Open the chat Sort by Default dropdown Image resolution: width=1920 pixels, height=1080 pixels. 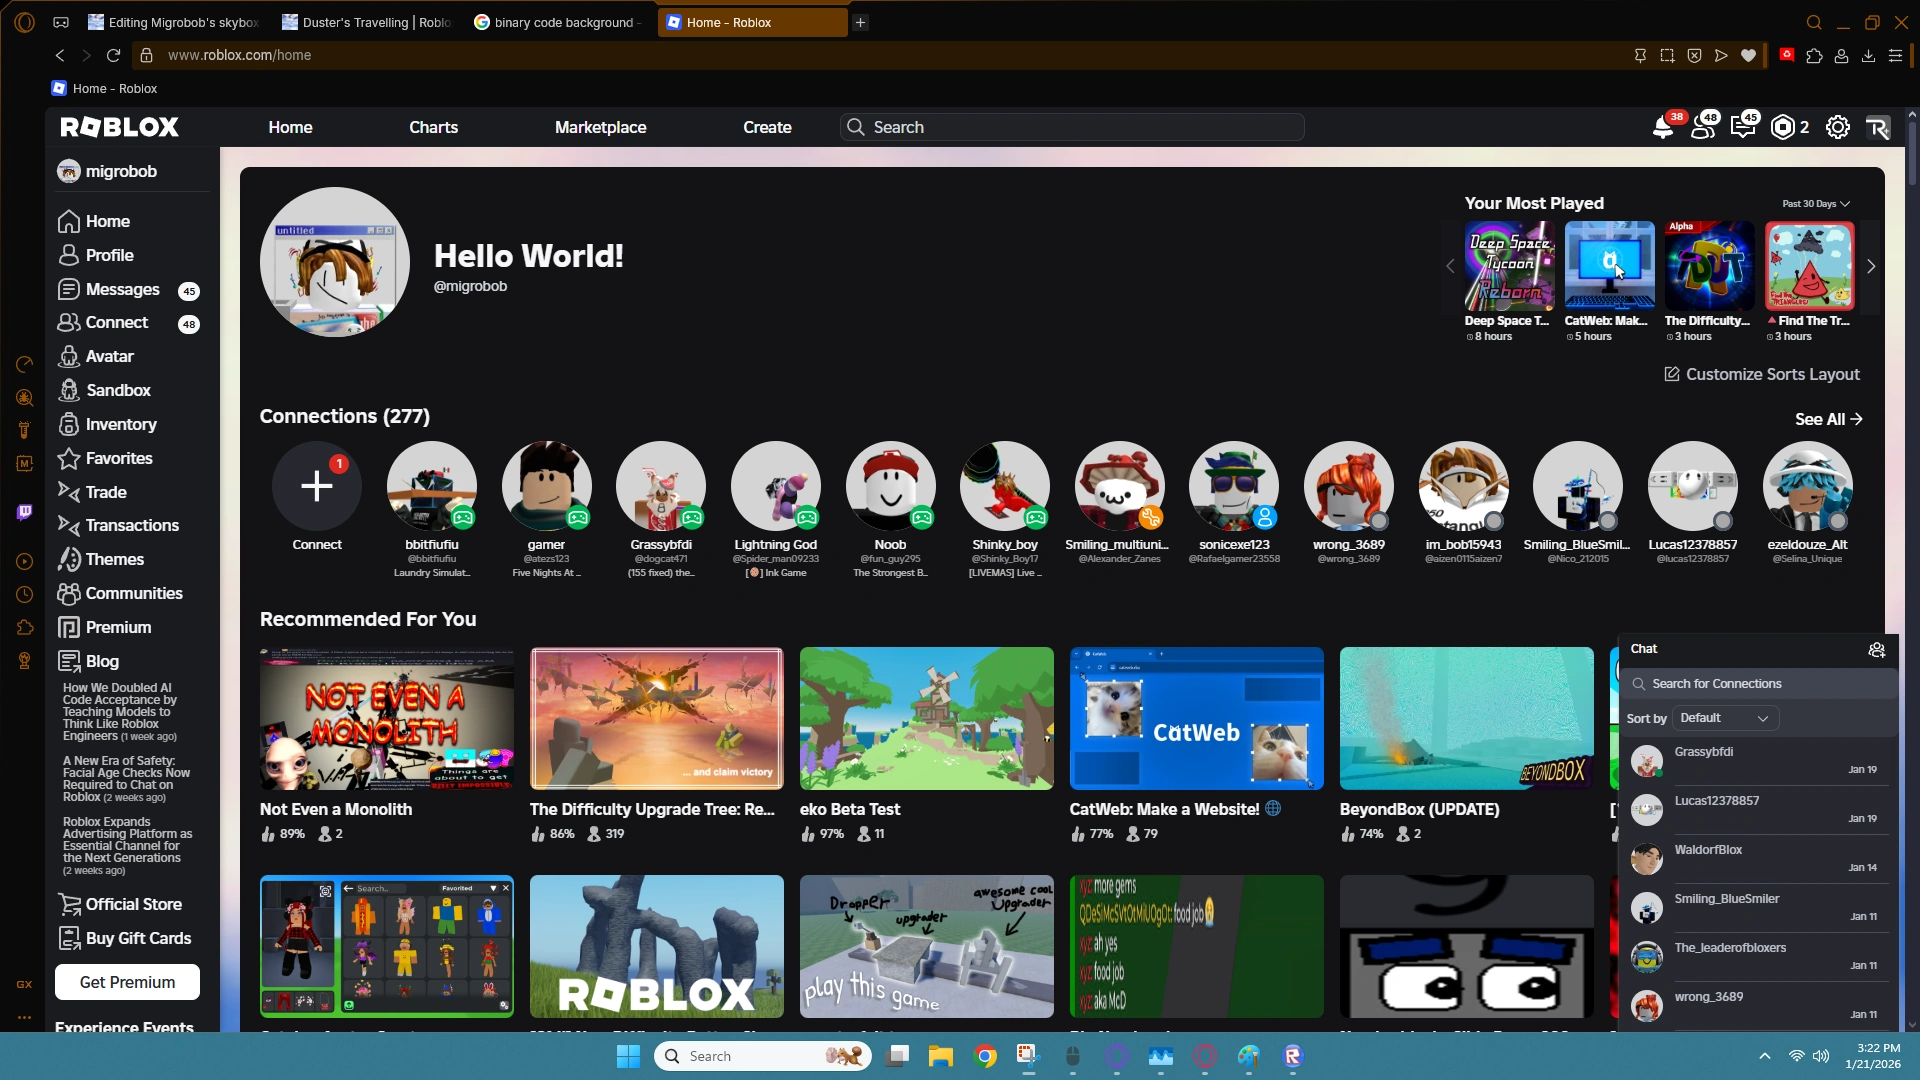click(x=1724, y=719)
